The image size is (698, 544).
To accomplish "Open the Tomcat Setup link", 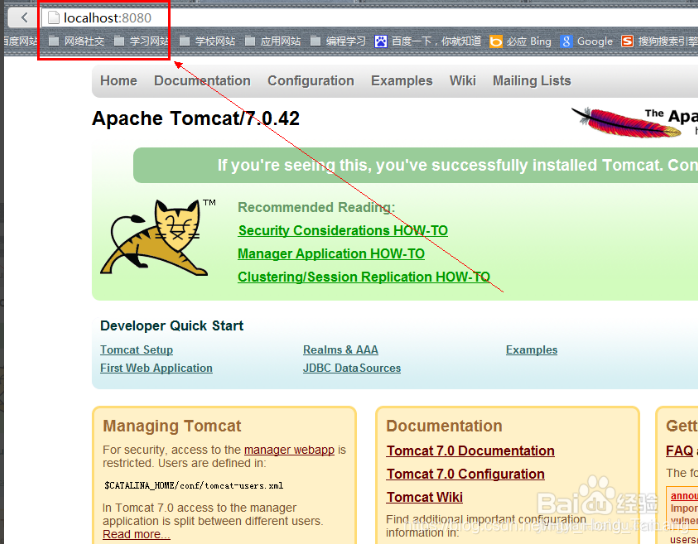I will (137, 350).
